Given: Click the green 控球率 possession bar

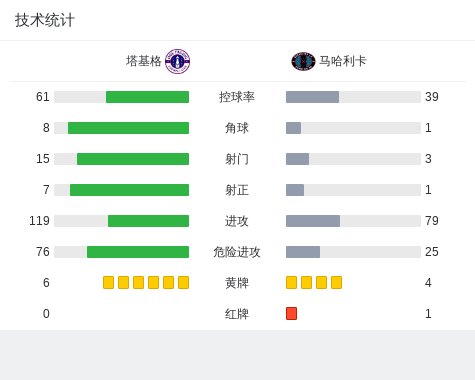Looking at the screenshot, I should 147,97.
